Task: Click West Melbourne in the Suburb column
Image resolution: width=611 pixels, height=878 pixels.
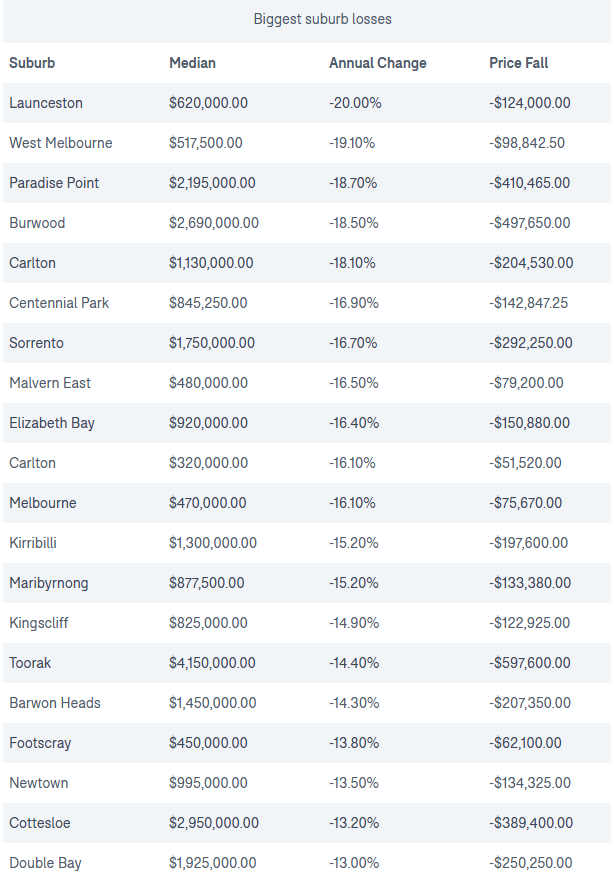Action: tap(61, 143)
